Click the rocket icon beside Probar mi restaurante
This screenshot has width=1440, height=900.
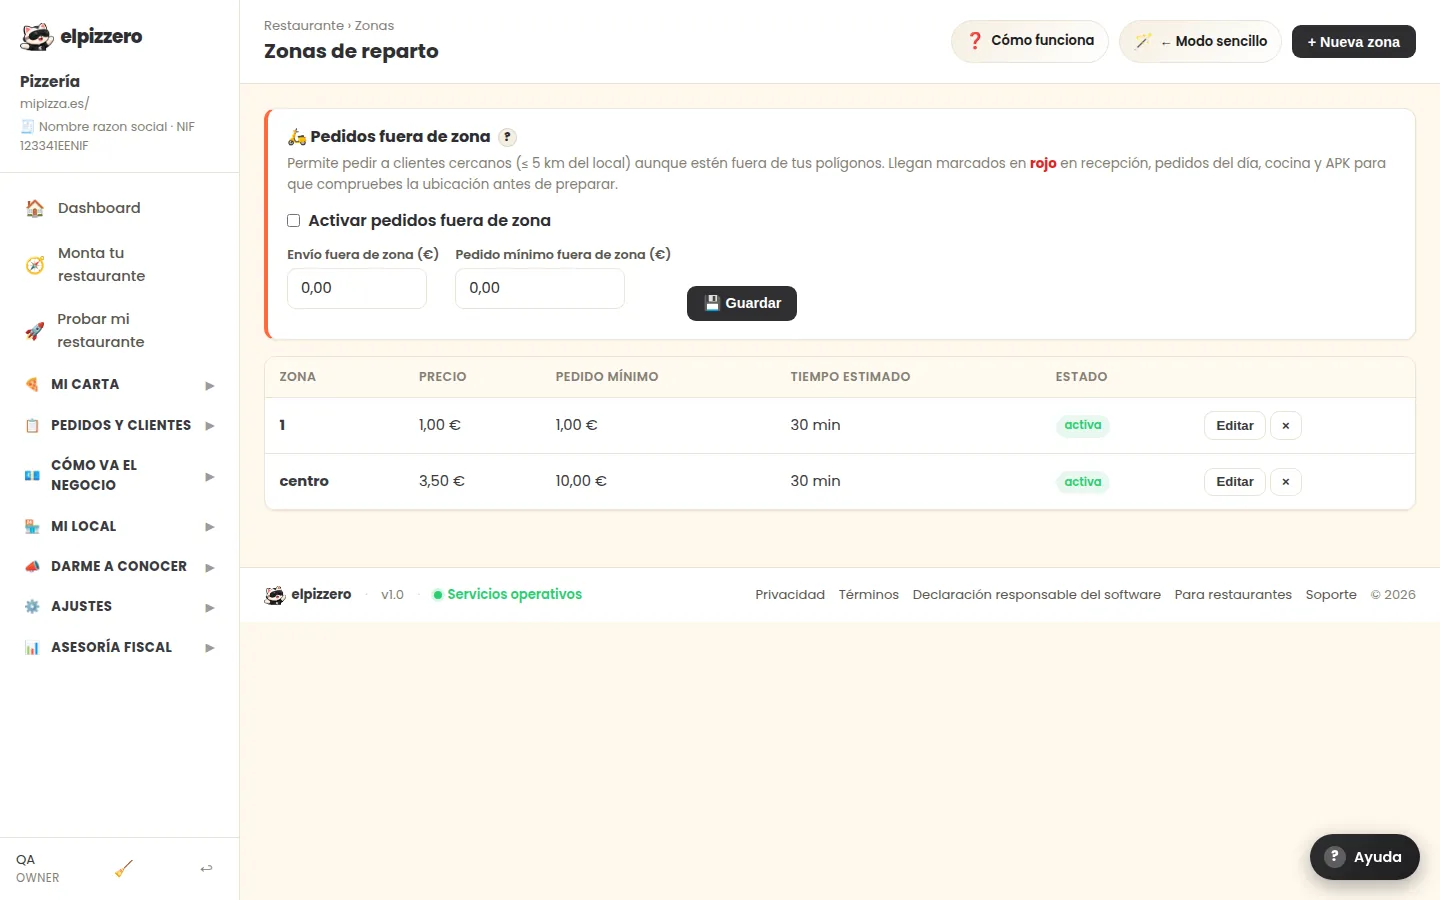pyautogui.click(x=35, y=331)
